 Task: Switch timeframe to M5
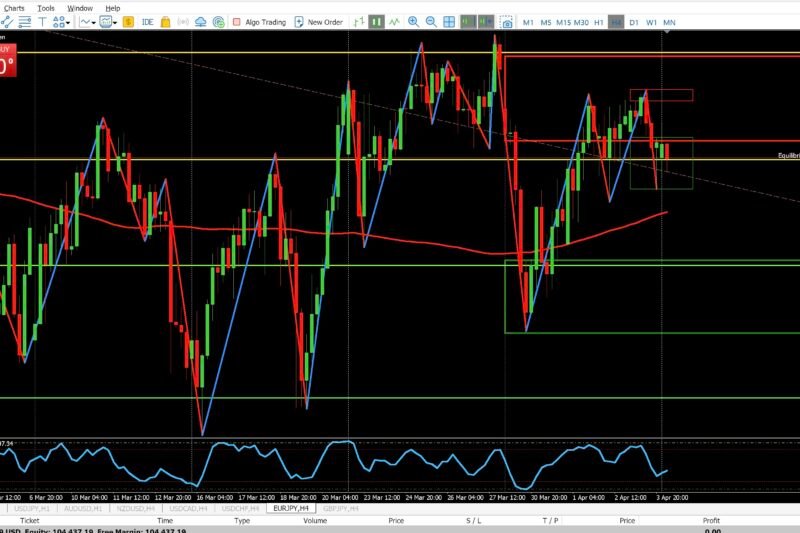pos(545,22)
